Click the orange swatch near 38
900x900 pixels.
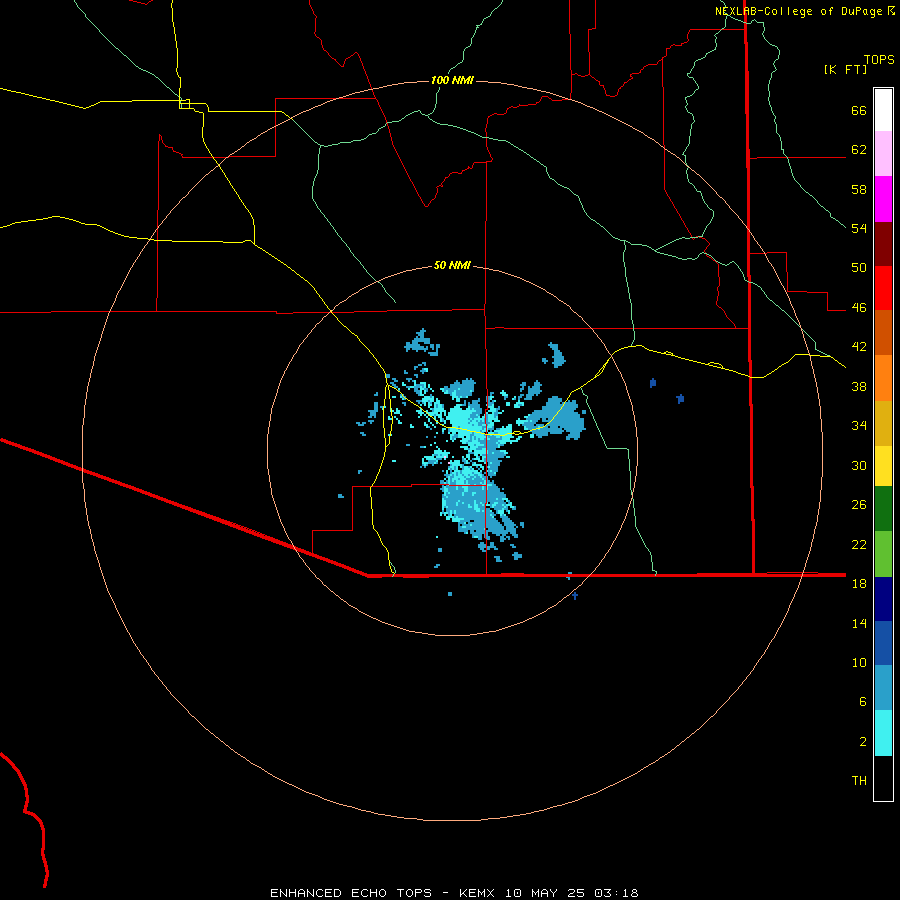pos(883,378)
